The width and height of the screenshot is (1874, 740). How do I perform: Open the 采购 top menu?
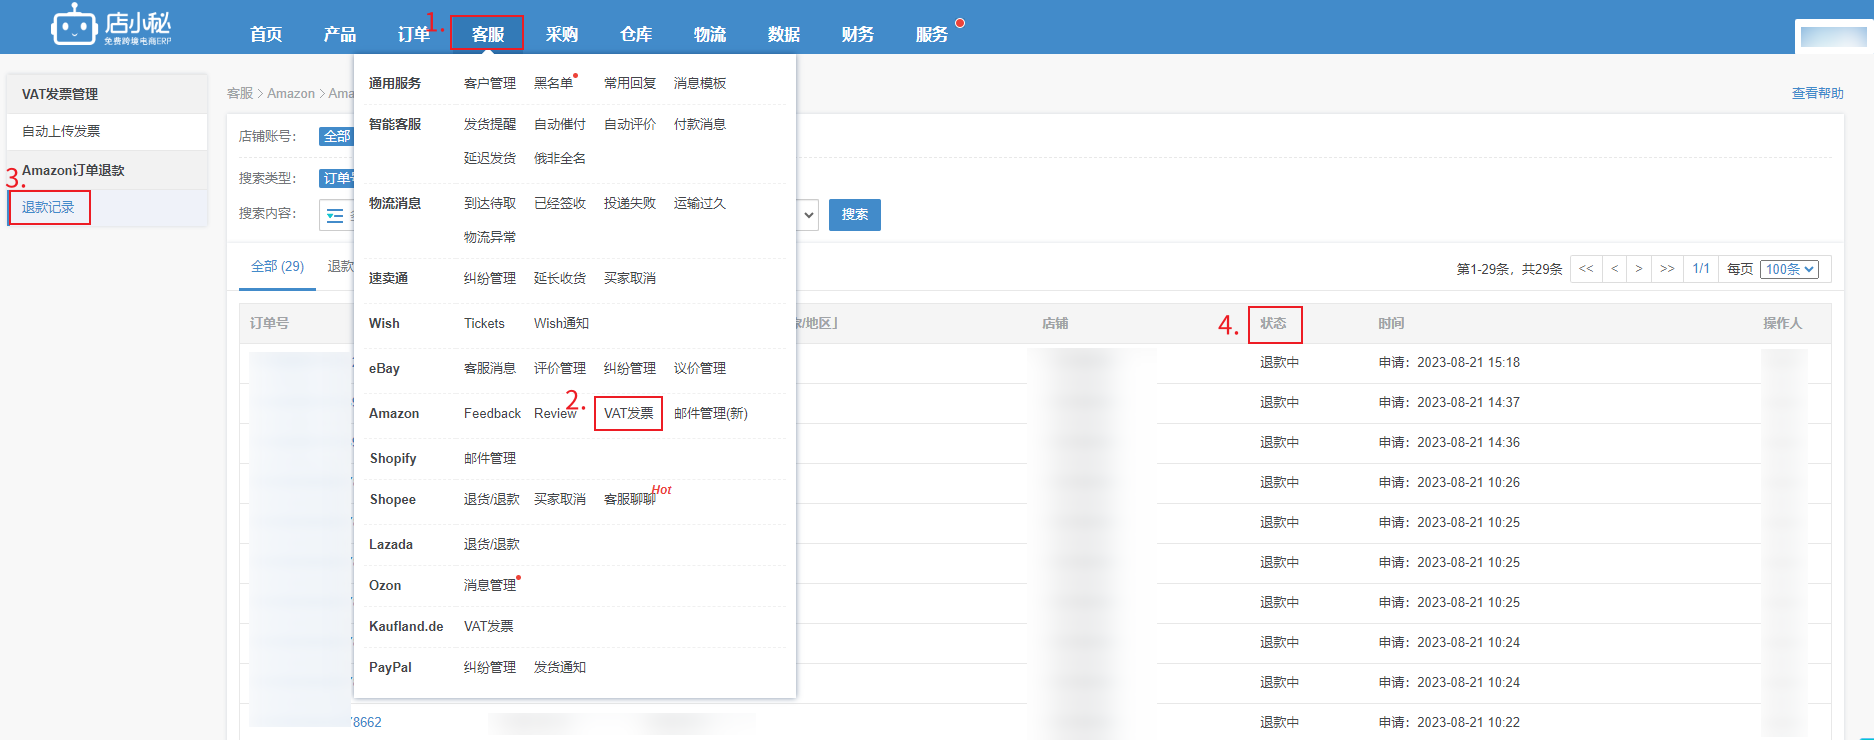(562, 34)
